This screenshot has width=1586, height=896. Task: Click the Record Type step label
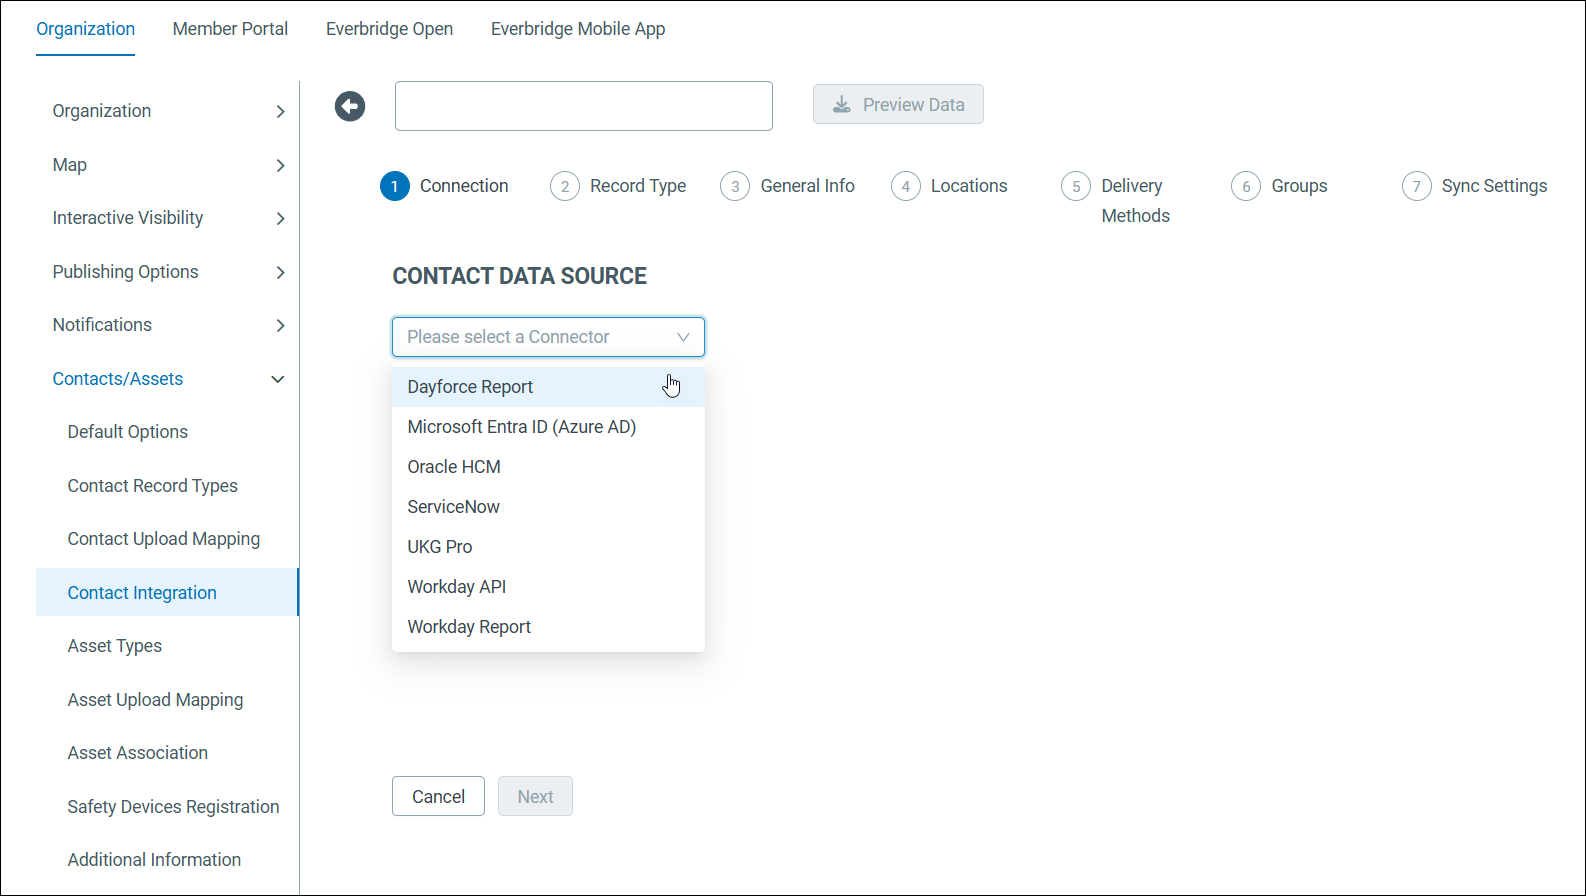click(638, 186)
